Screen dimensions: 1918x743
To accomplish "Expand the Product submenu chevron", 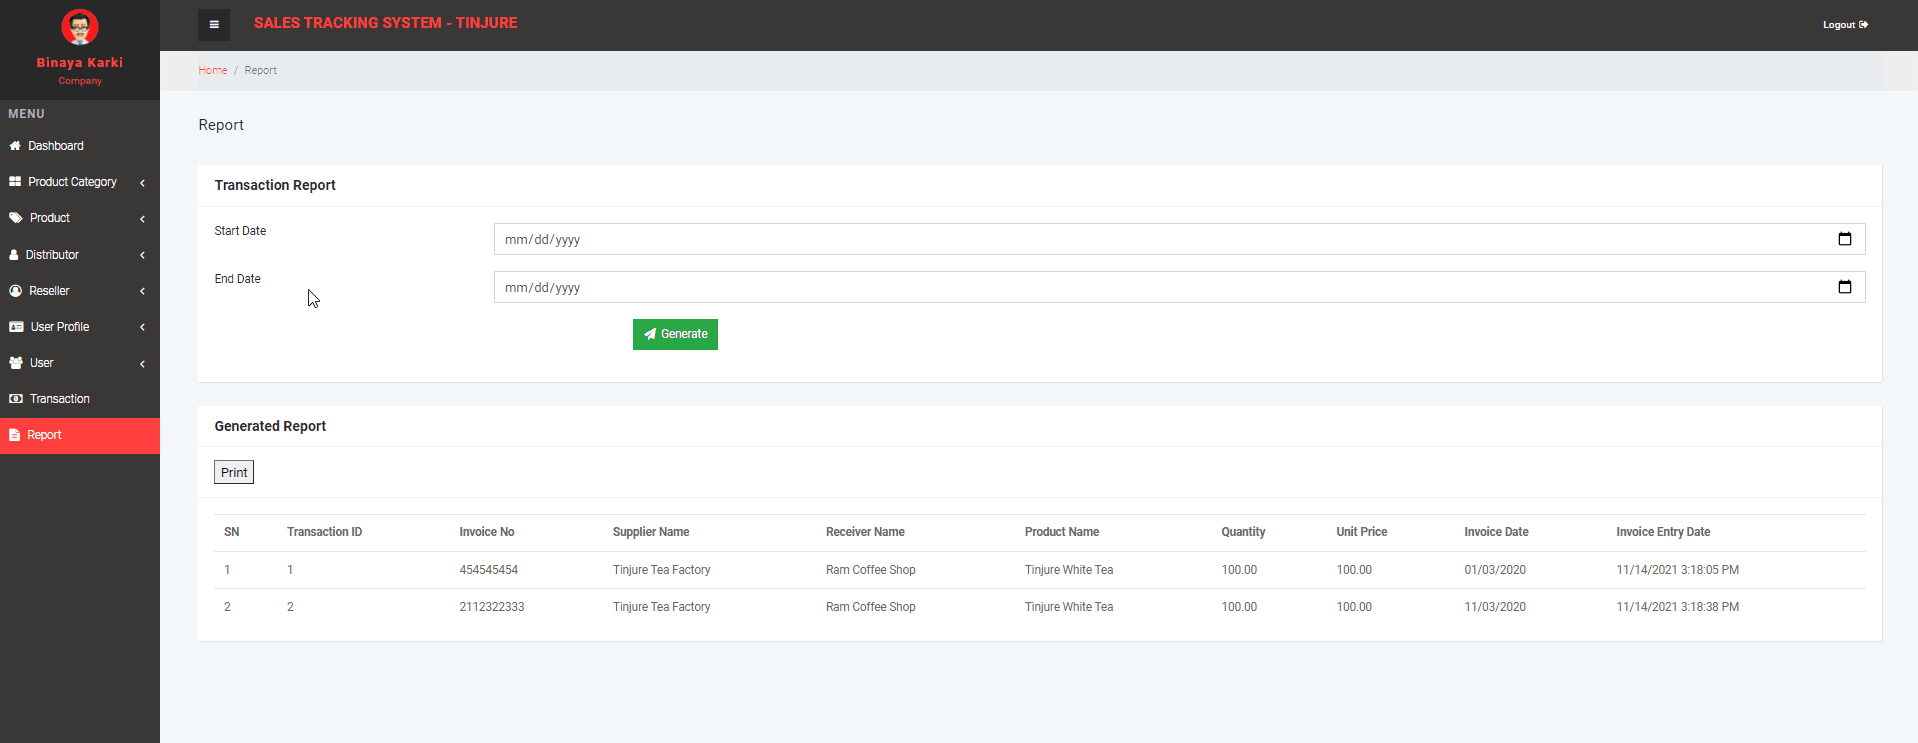I will coord(143,219).
